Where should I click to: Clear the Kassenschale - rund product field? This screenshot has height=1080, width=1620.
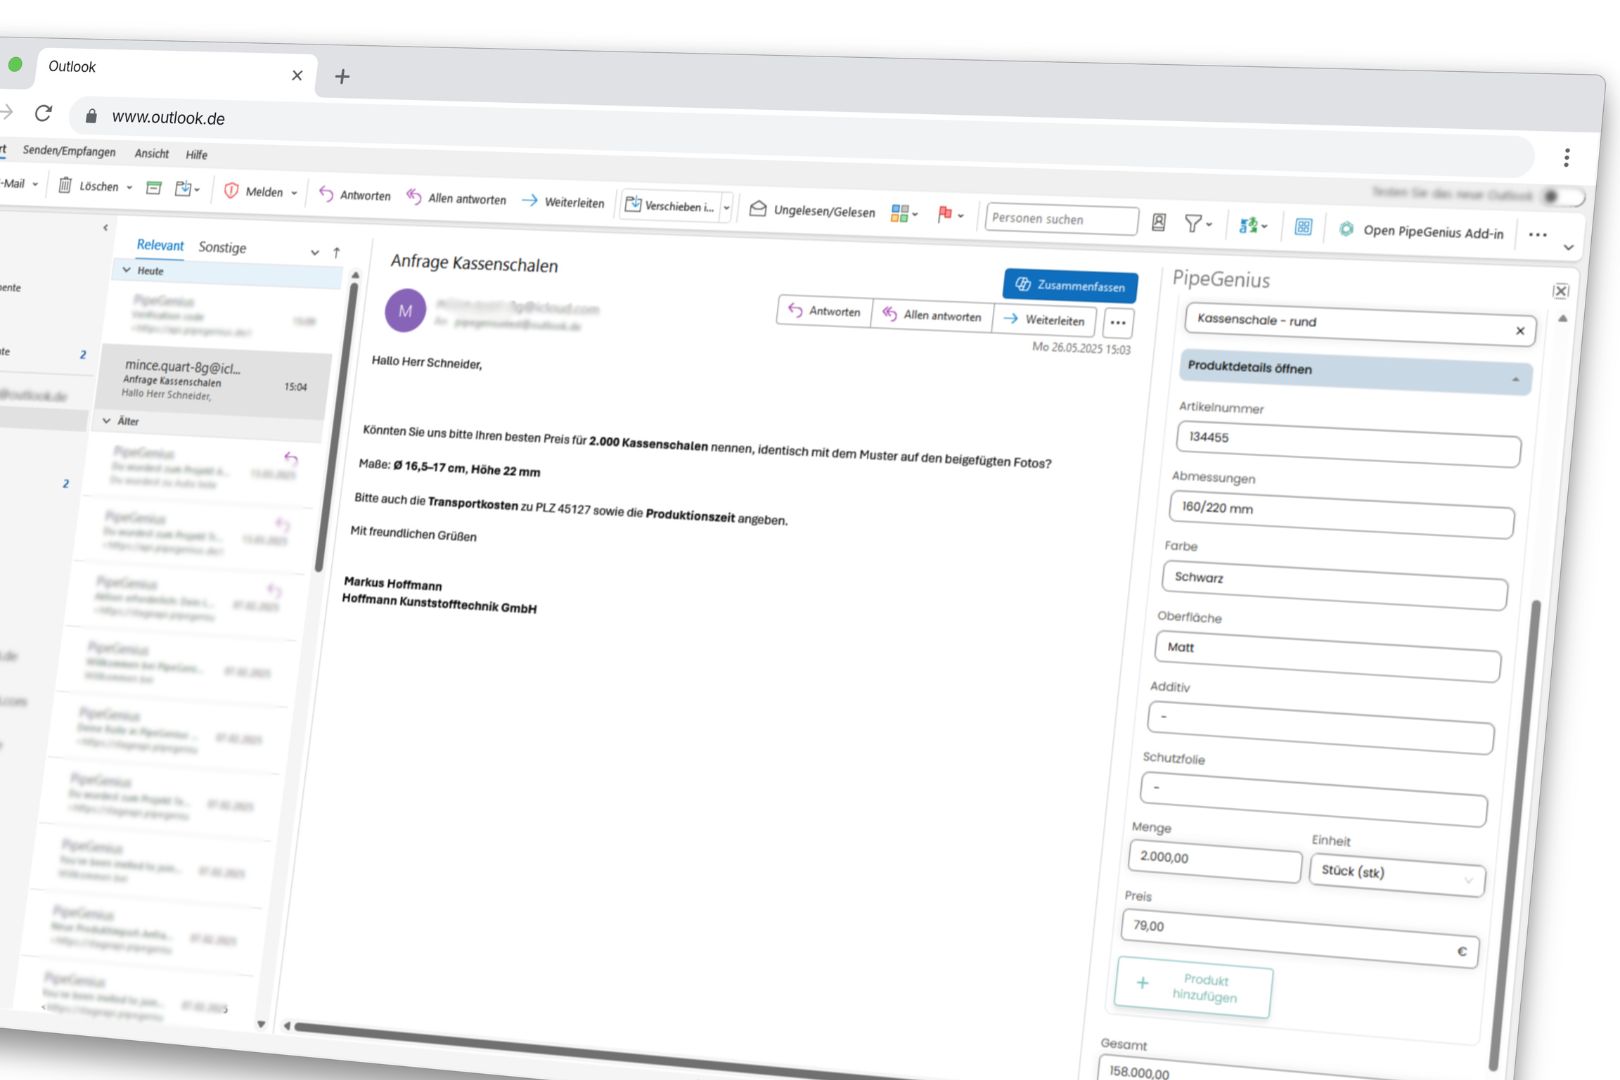pos(1520,331)
